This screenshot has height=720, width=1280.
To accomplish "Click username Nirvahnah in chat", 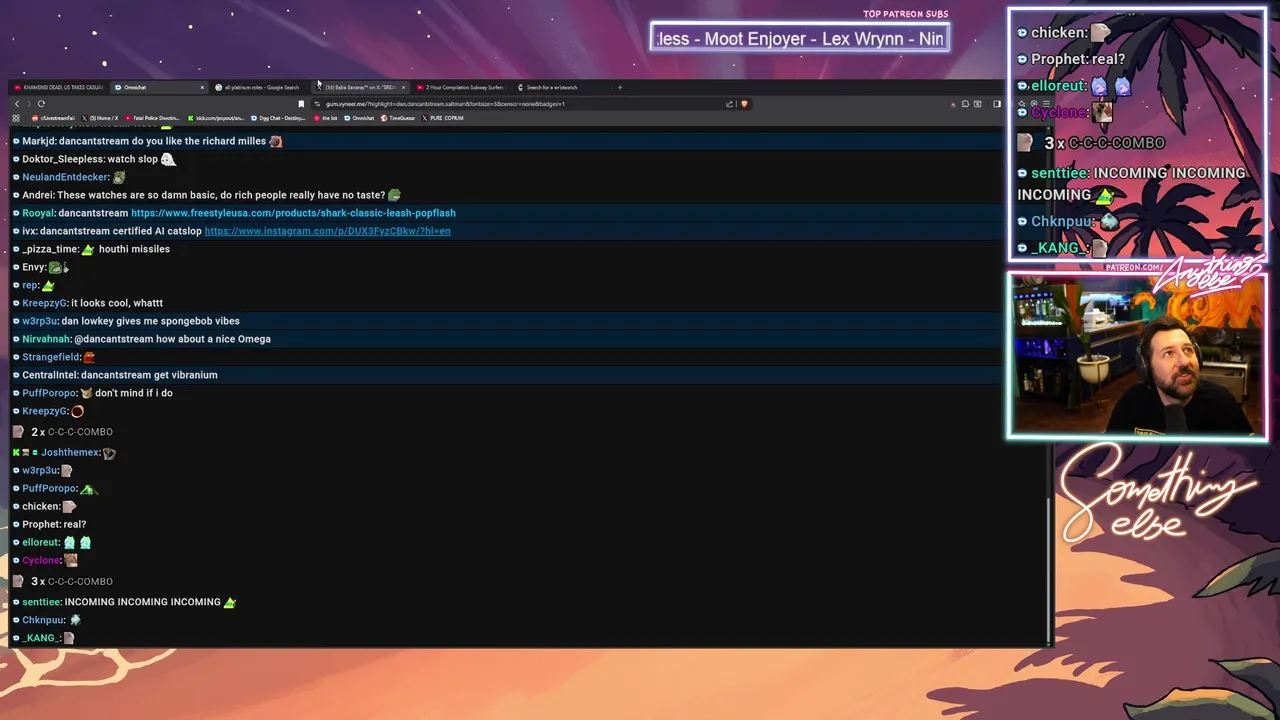I will pos(46,339).
